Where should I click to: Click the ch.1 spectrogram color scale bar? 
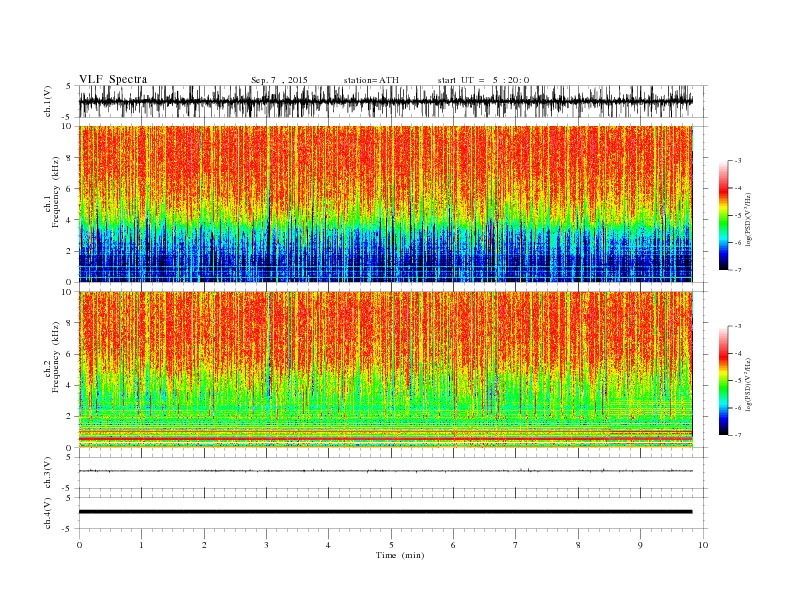coord(723,216)
